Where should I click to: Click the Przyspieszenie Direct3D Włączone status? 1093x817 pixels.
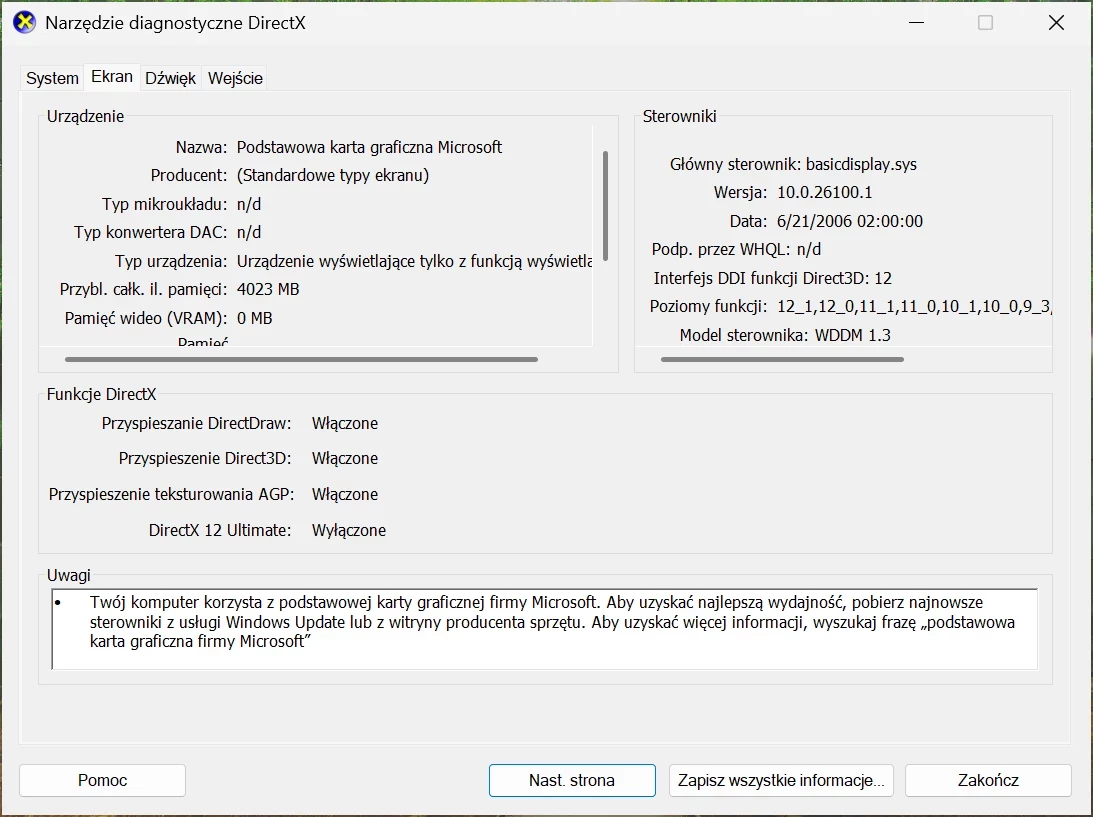344,458
